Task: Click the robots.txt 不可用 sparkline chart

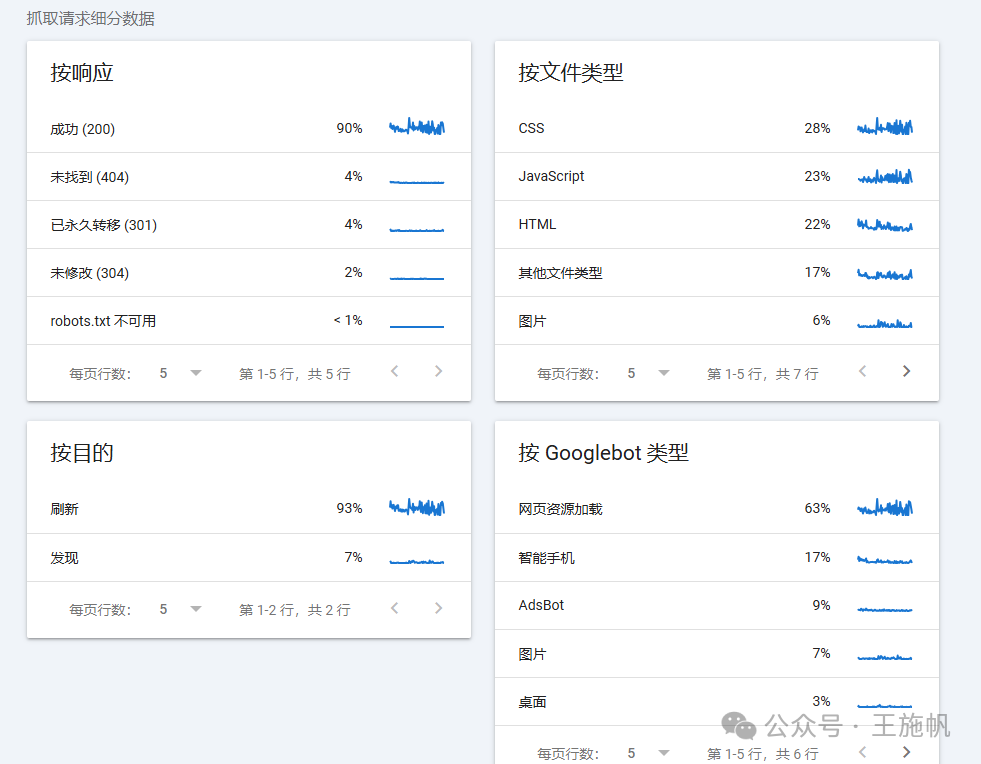Action: click(417, 321)
